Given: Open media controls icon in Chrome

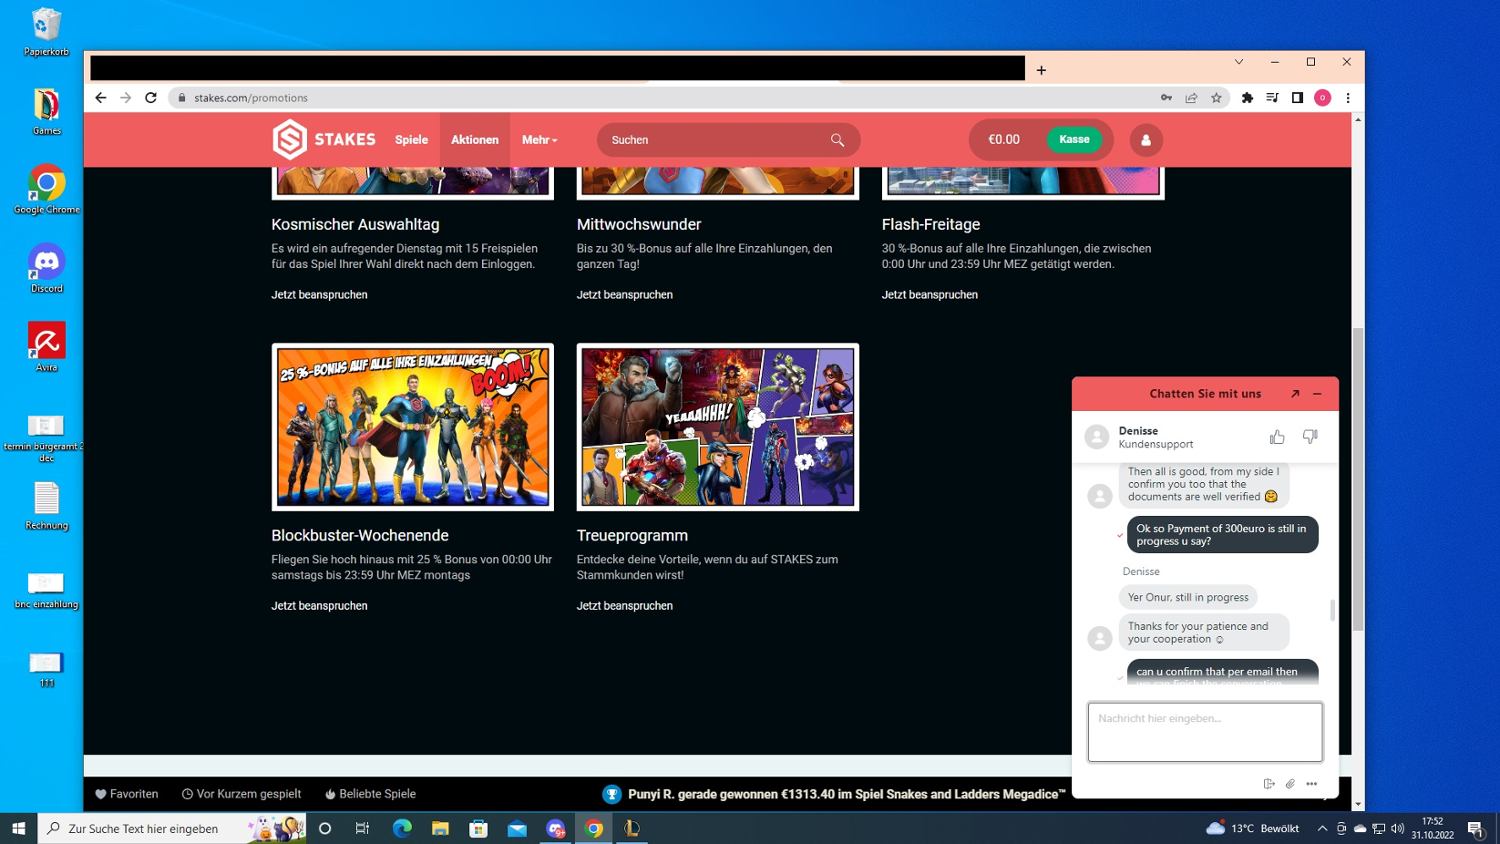Looking at the screenshot, I should [x=1272, y=98].
